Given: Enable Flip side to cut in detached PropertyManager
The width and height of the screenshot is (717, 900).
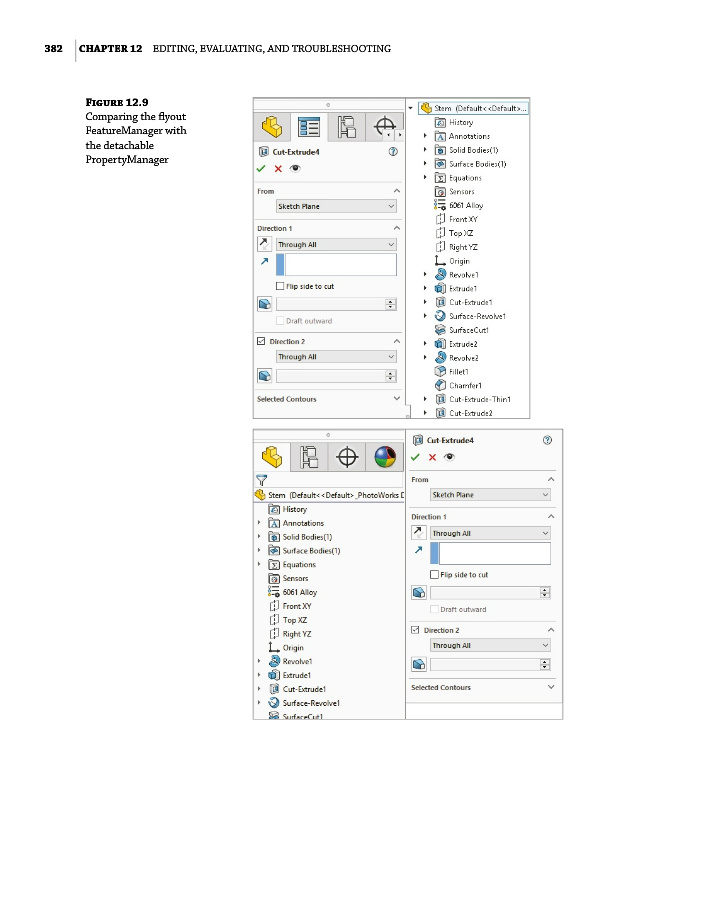Looking at the screenshot, I should (x=434, y=575).
